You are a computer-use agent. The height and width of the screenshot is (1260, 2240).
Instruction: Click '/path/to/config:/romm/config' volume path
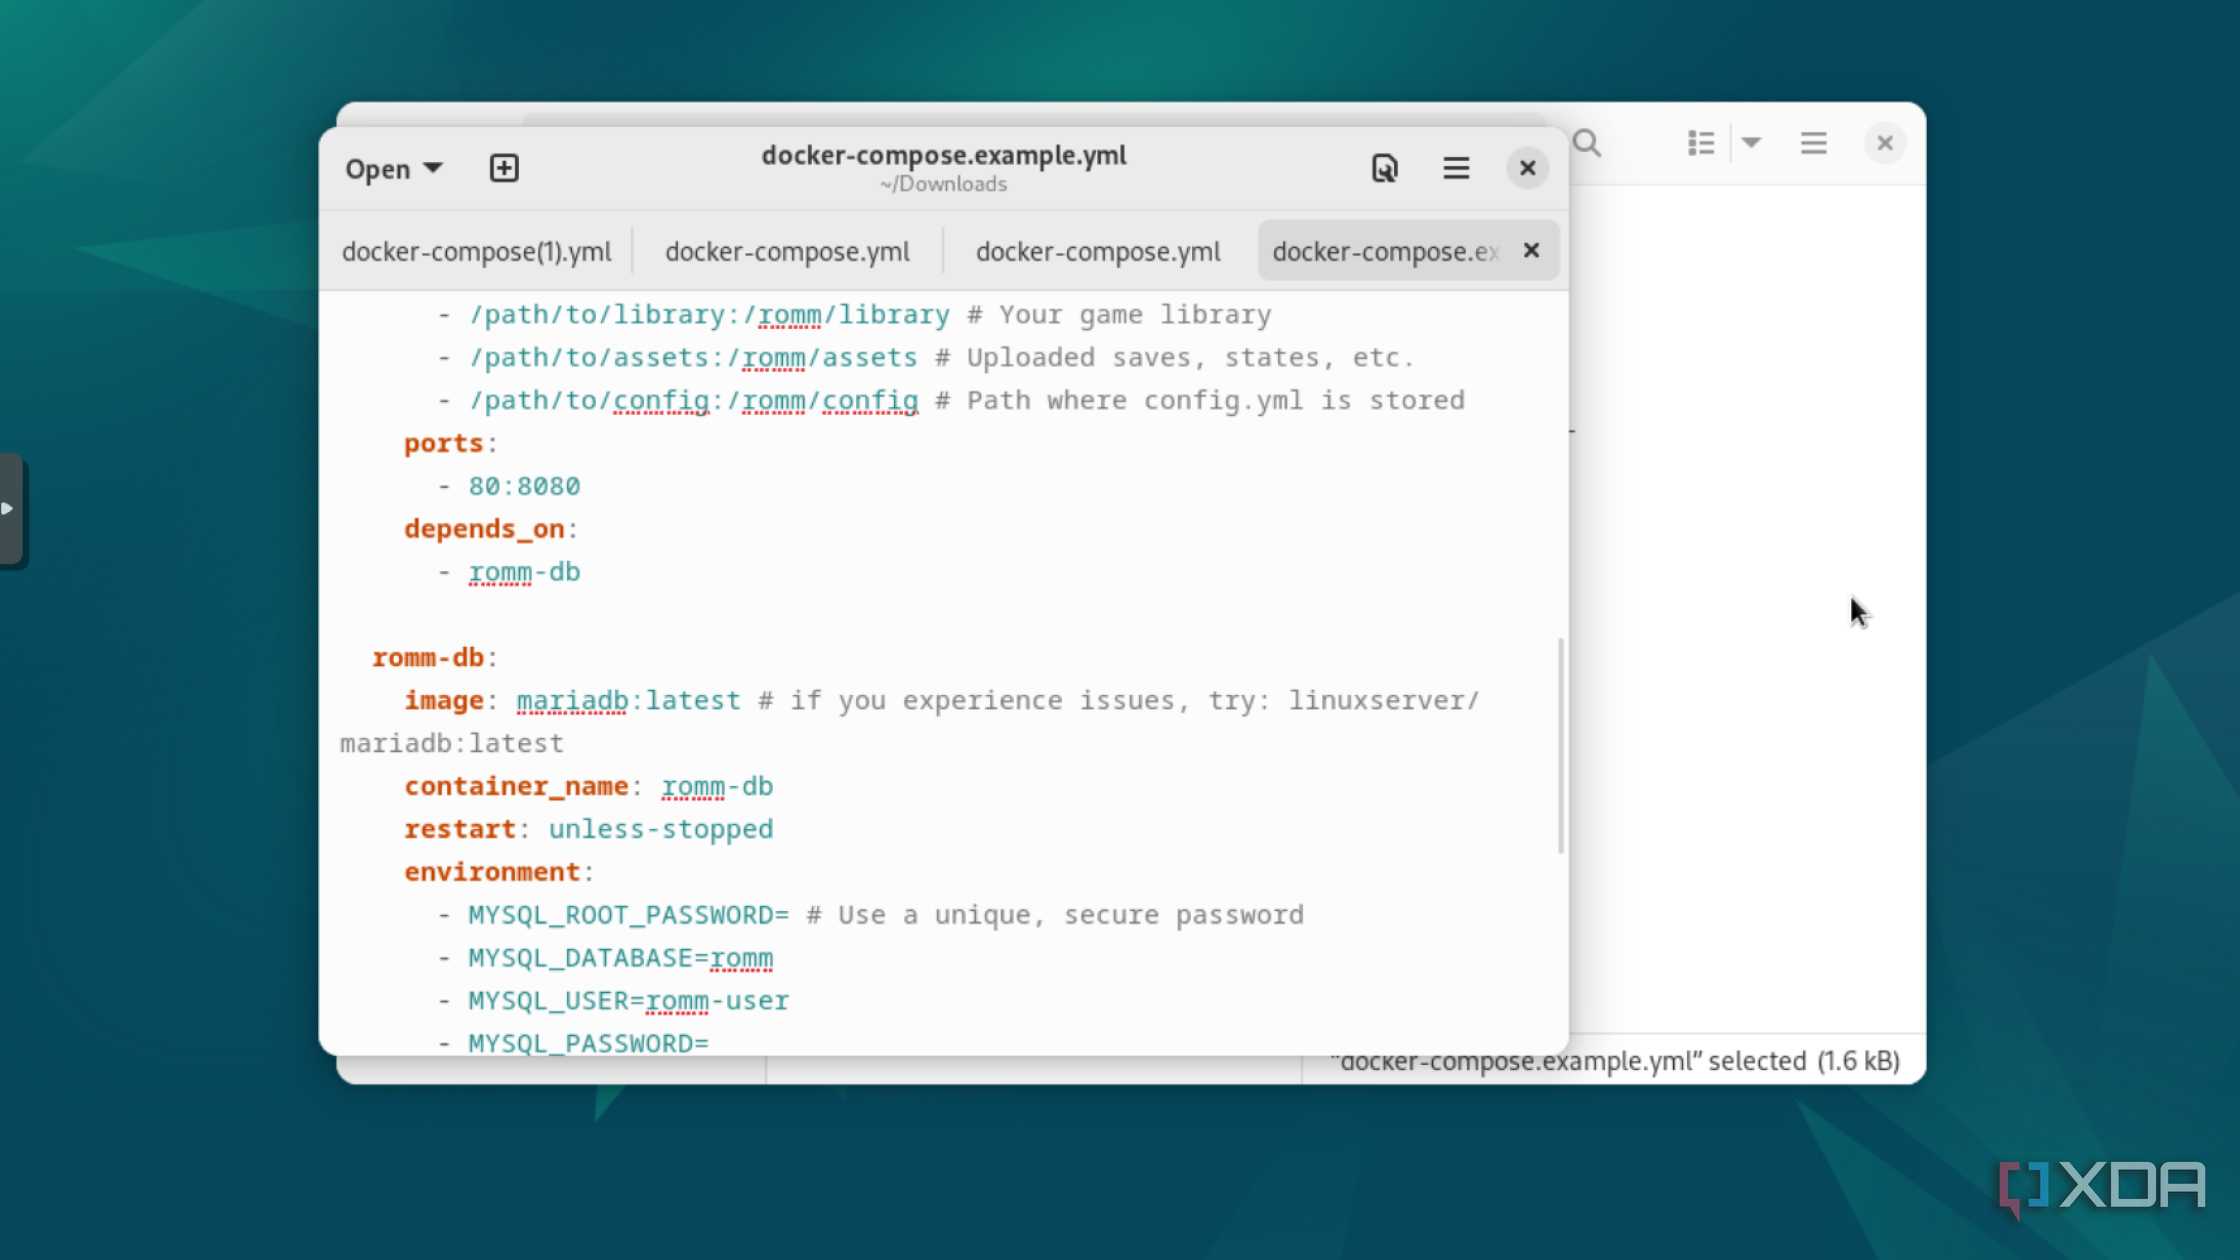[x=693, y=400]
